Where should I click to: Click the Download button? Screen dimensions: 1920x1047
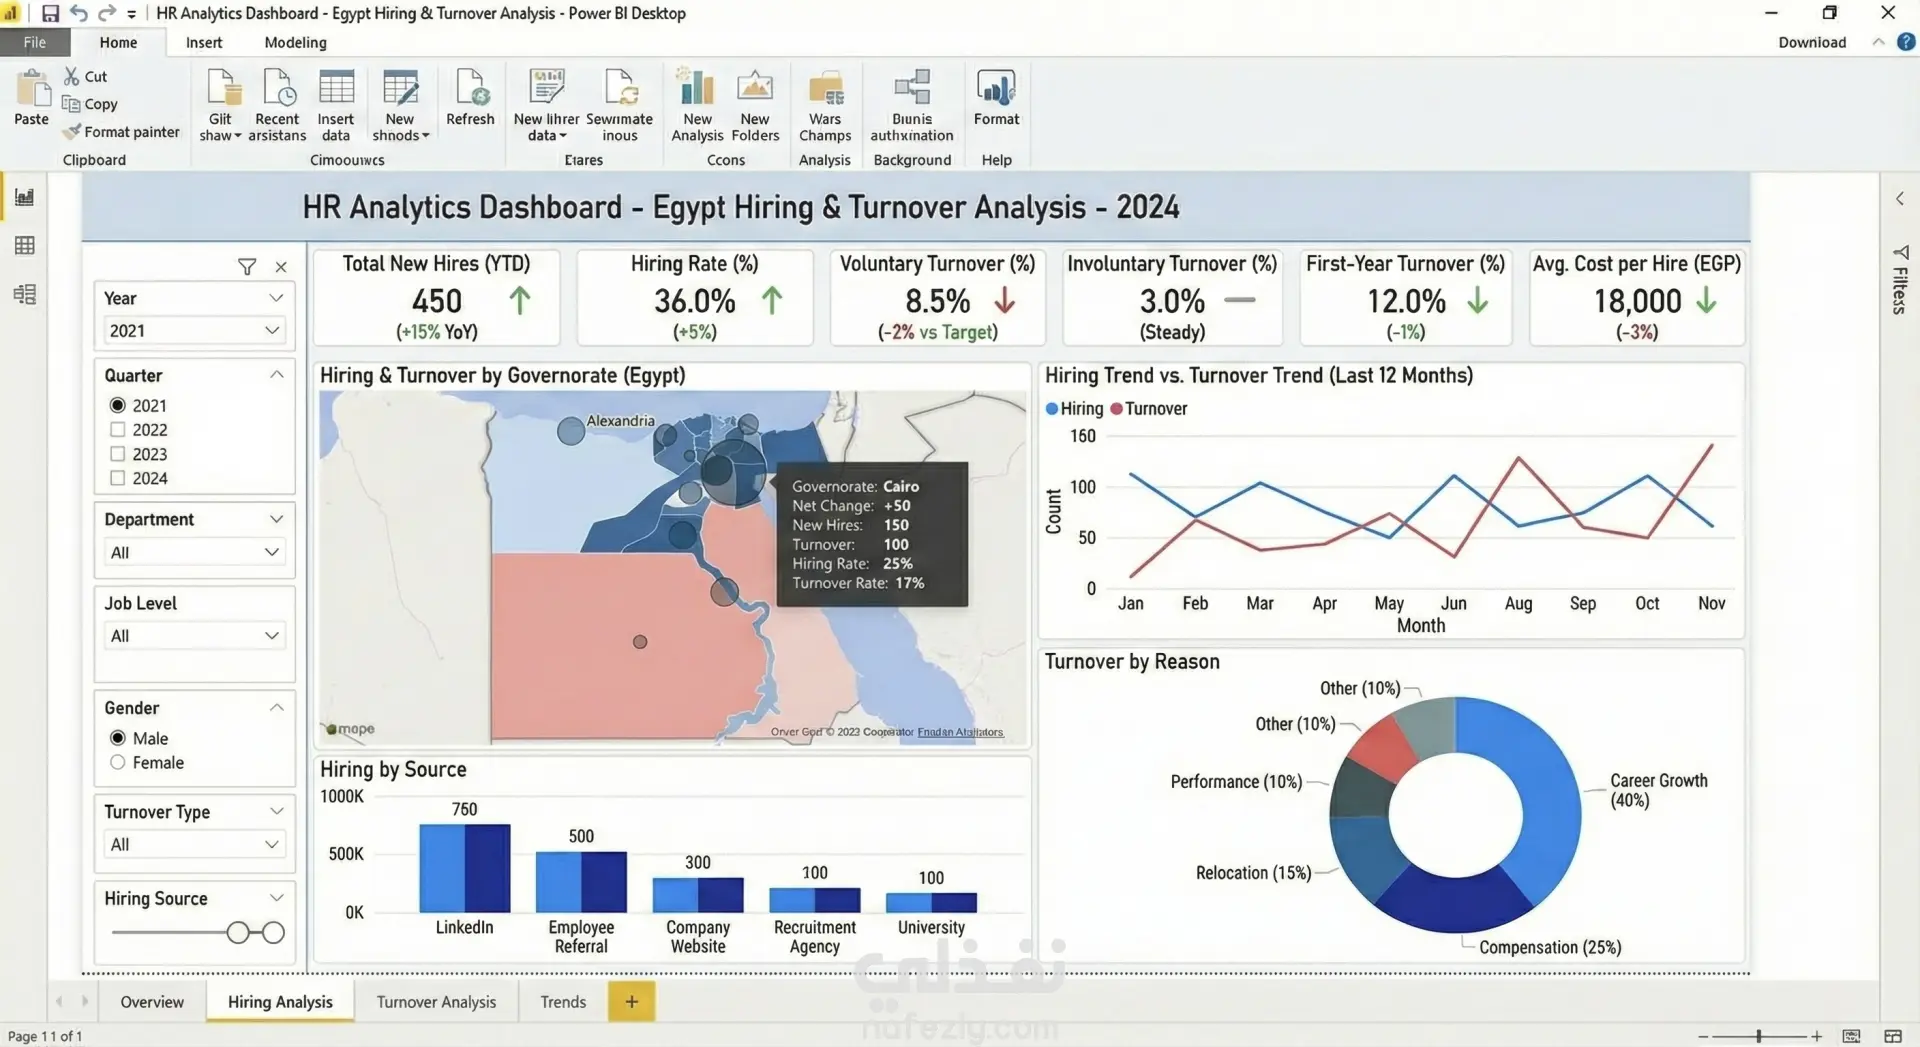tap(1812, 42)
